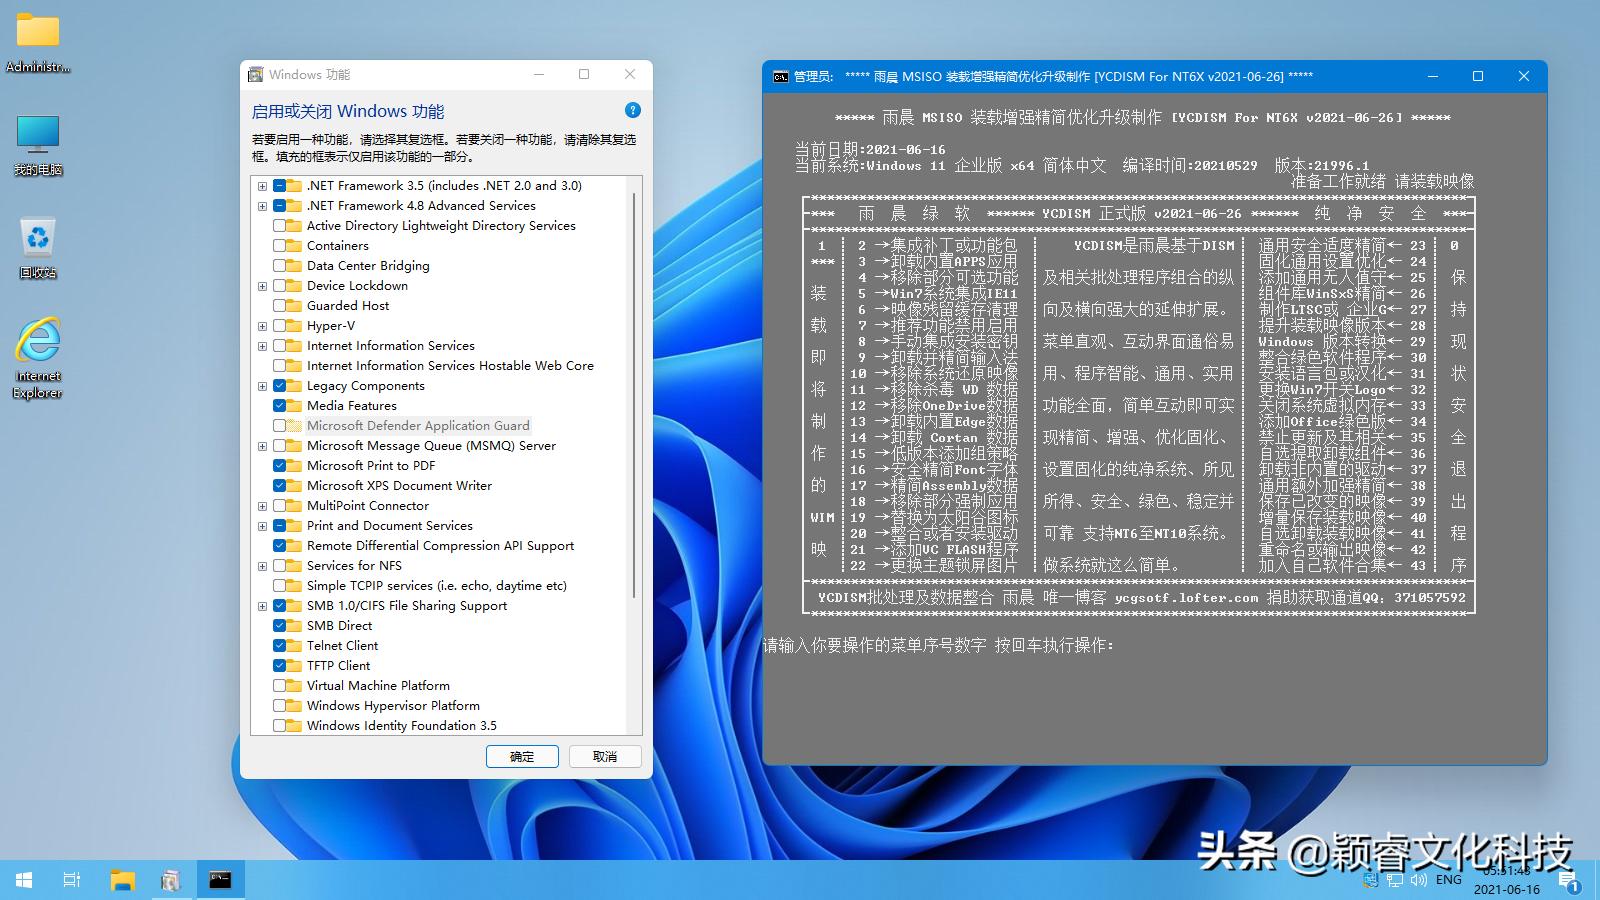Image resolution: width=1600 pixels, height=900 pixels.
Task: Expand Internet Information Services
Action: tap(262, 345)
